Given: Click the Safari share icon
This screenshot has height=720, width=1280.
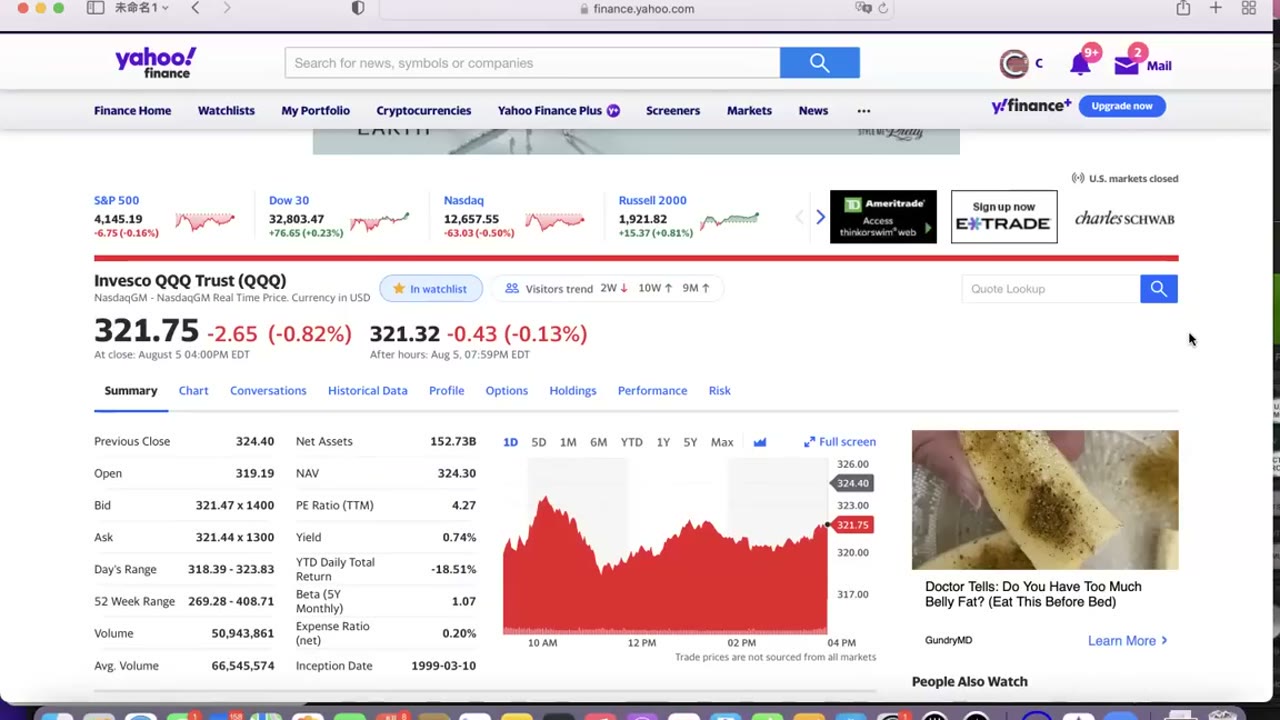Looking at the screenshot, I should (x=1183, y=8).
